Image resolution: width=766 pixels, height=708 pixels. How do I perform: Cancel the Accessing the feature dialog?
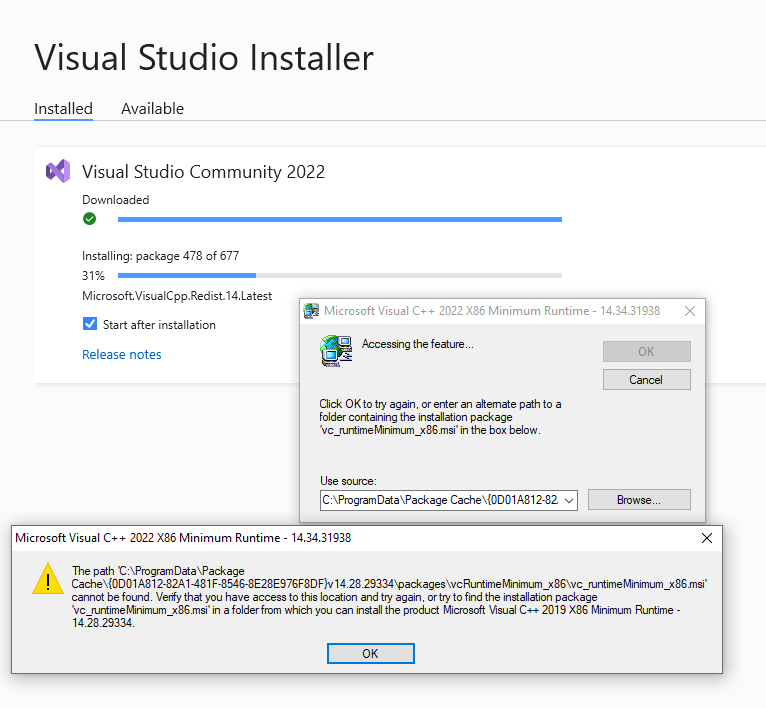(x=646, y=380)
